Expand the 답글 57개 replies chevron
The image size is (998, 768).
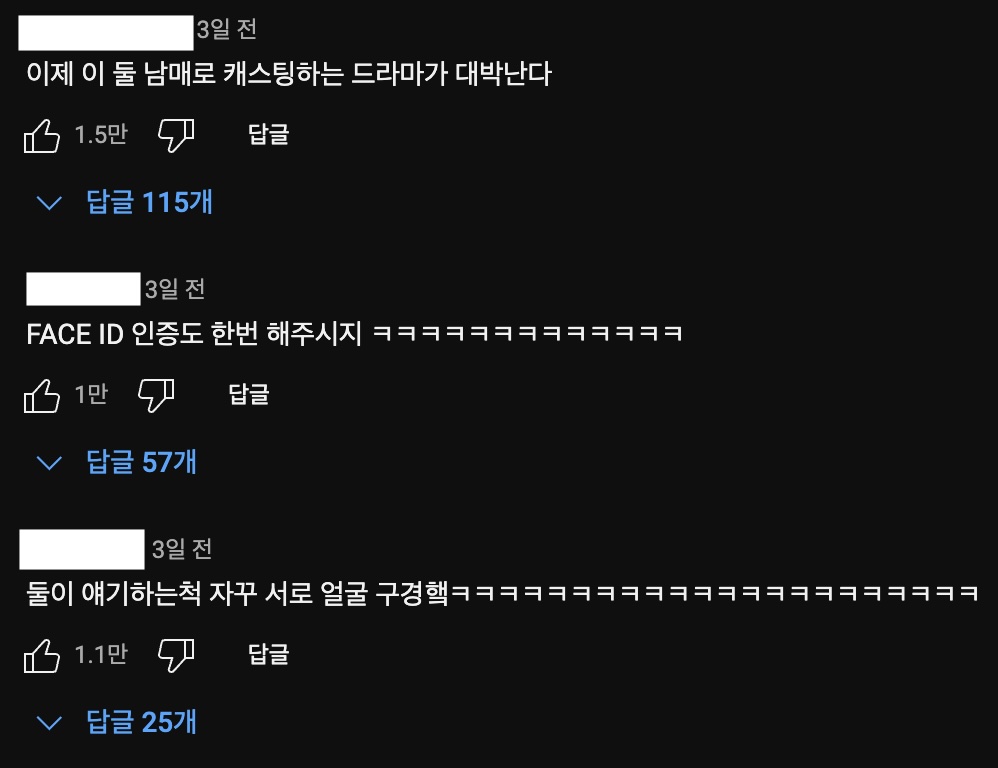click(x=49, y=463)
